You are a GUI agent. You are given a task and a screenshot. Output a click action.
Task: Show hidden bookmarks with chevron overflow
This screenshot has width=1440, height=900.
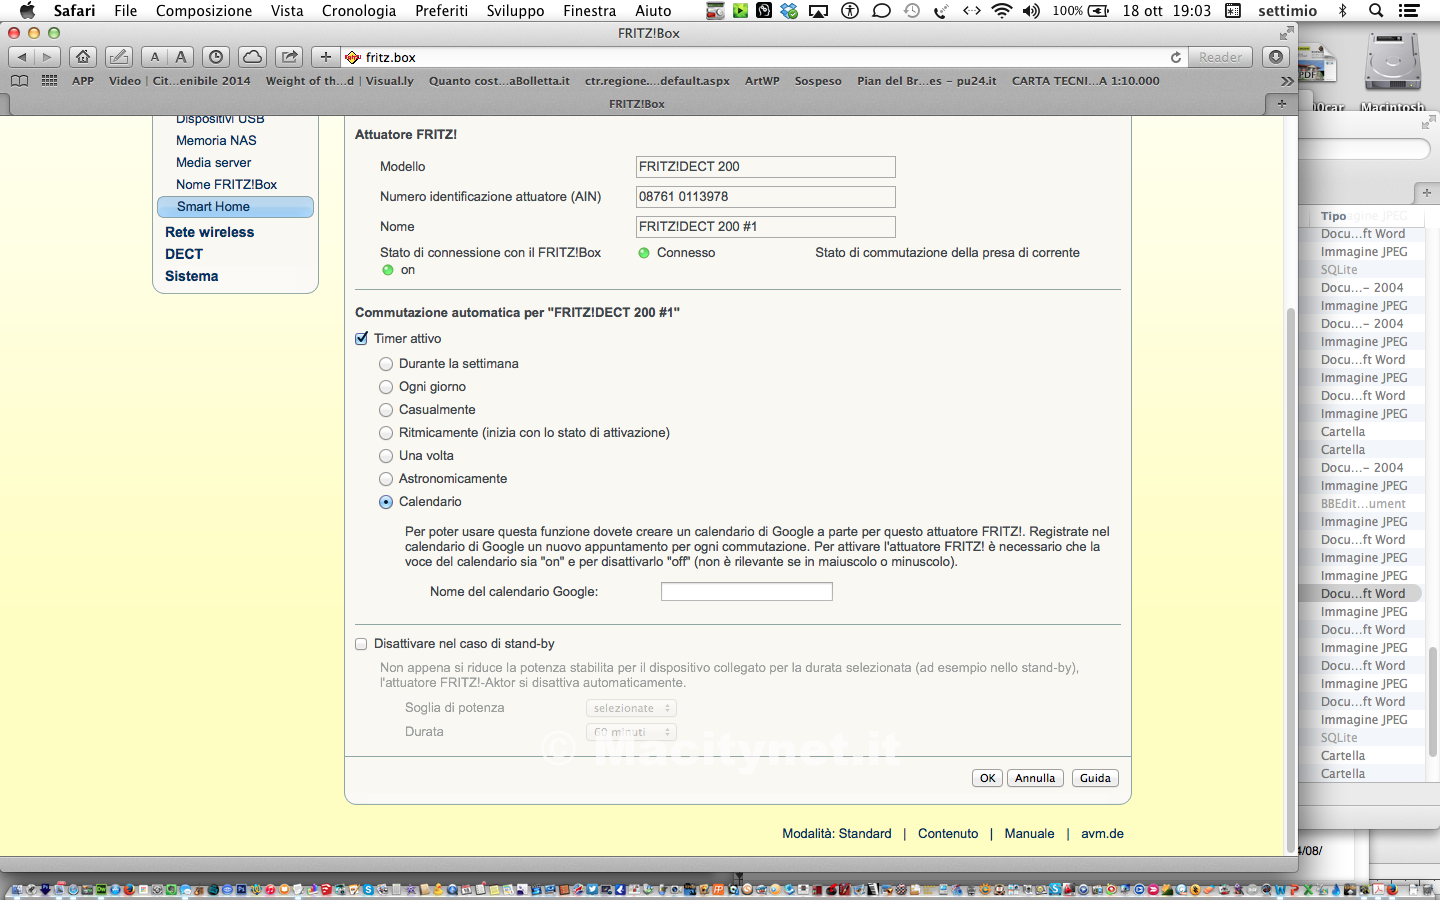tap(1287, 81)
